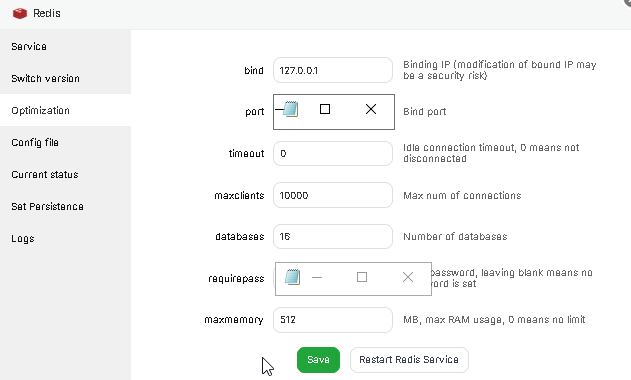Click the 'Binding IP' warning description

click(500, 70)
